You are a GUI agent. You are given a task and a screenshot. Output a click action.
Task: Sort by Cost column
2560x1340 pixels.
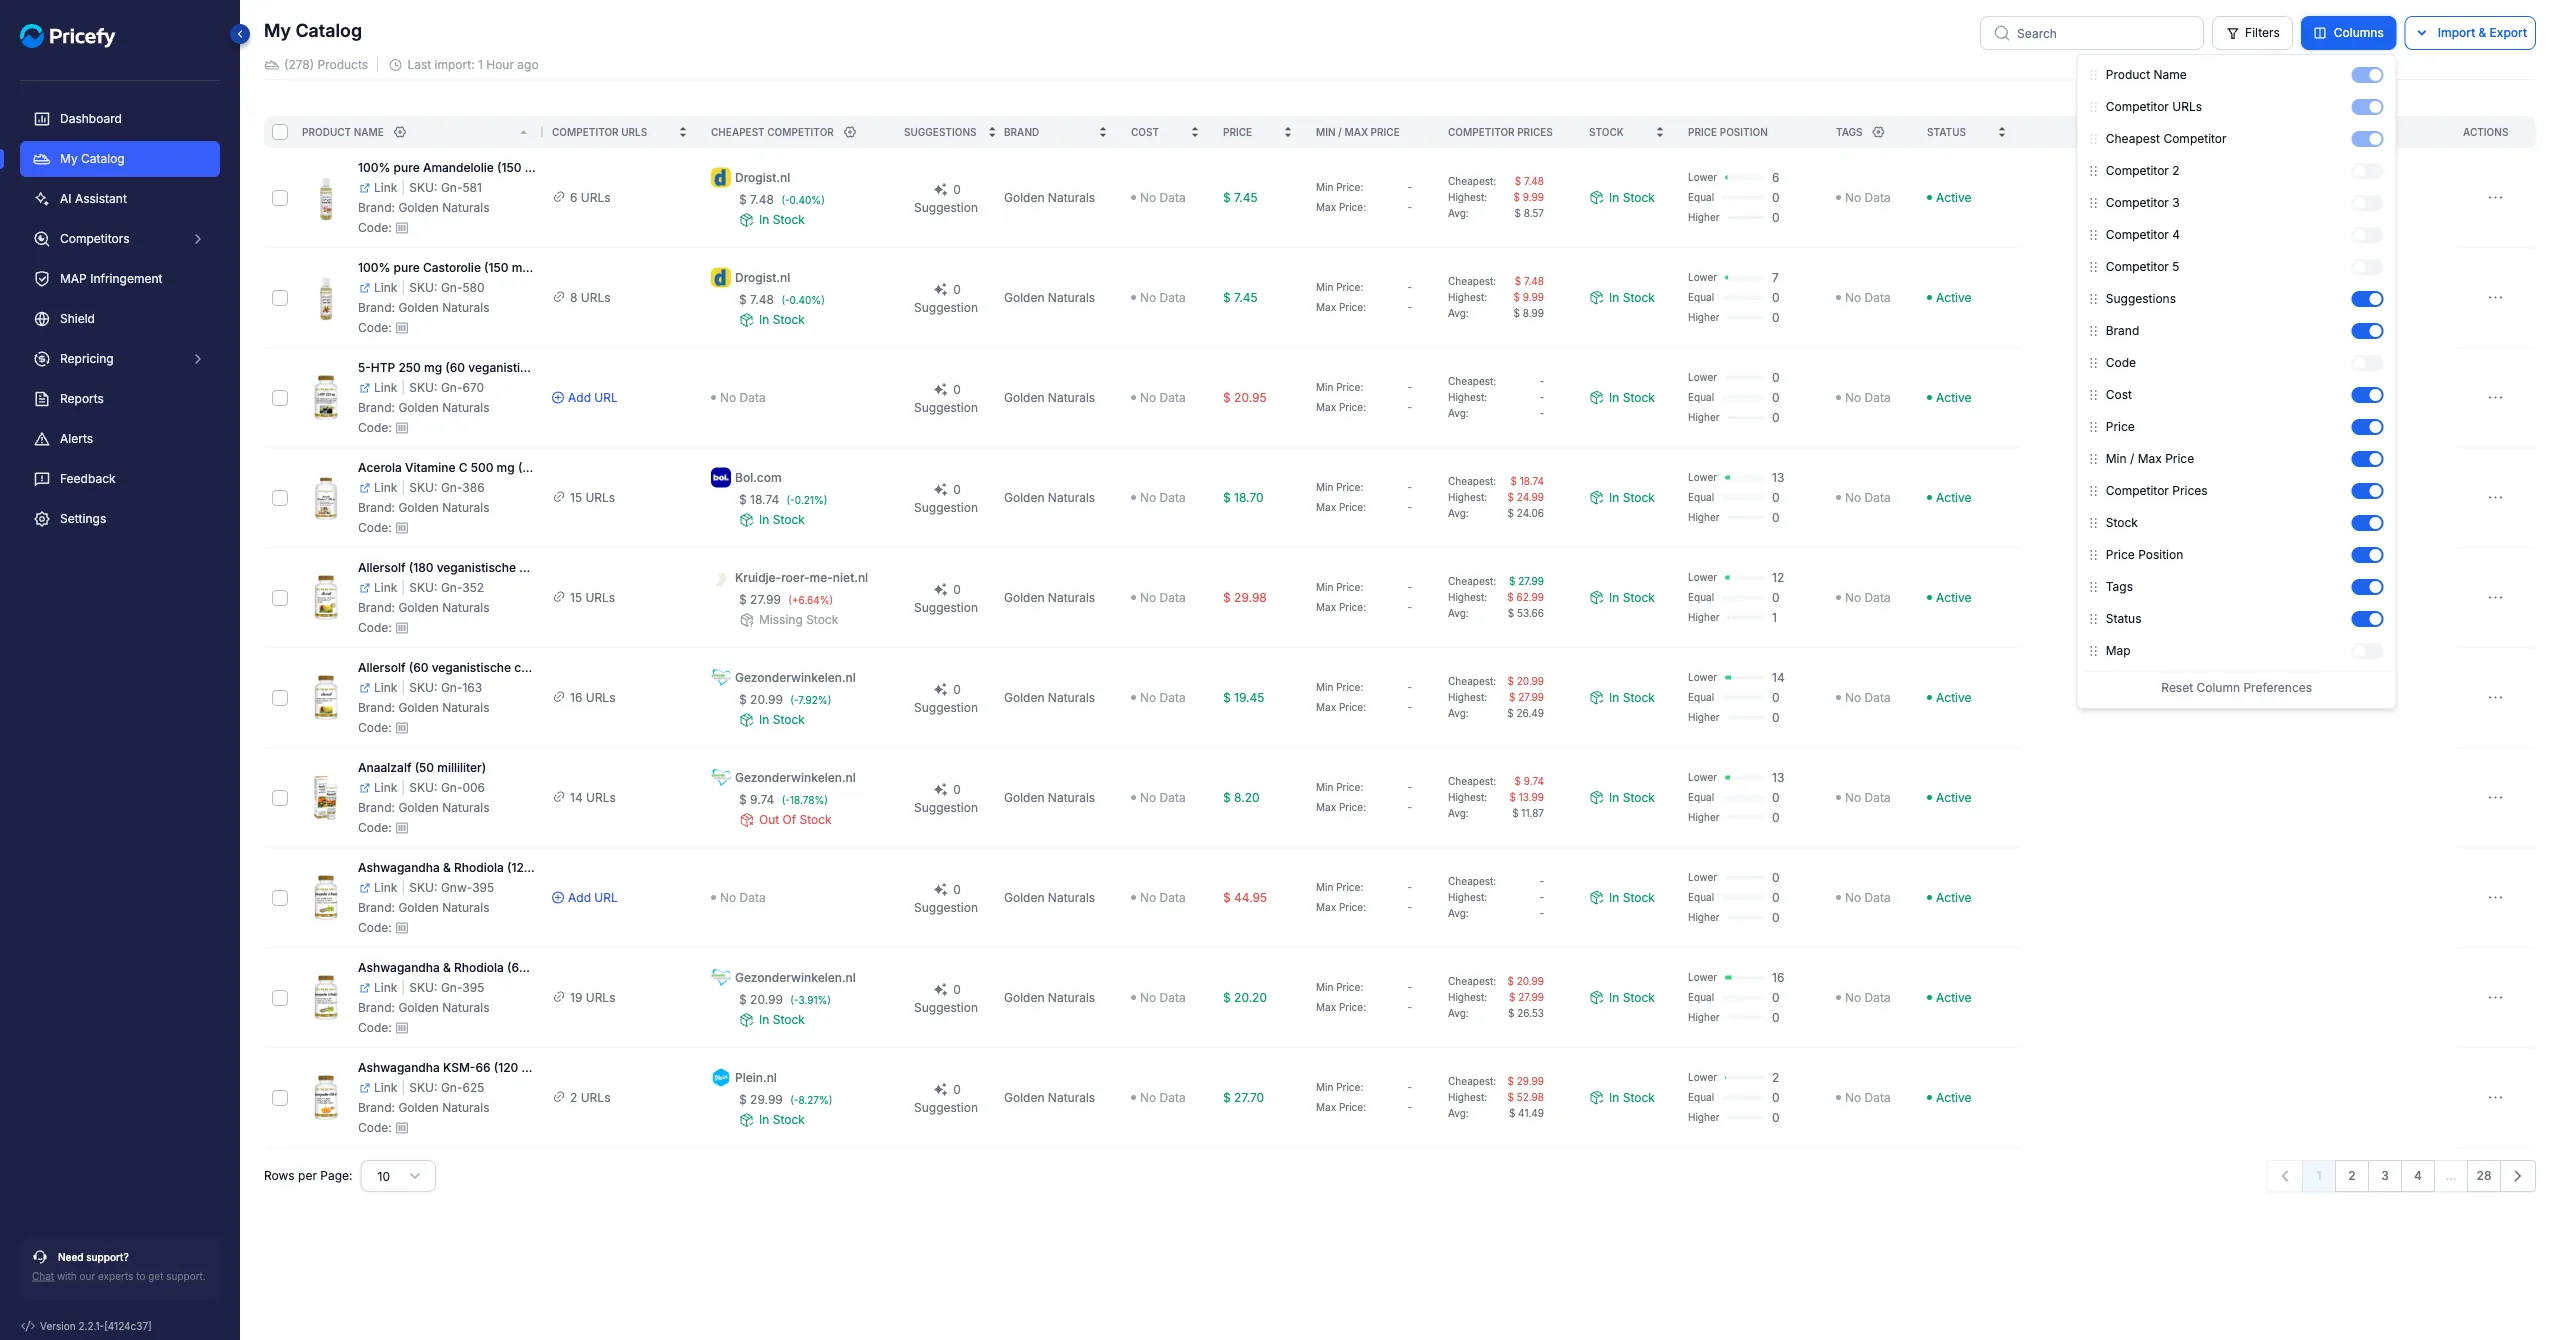tap(1195, 132)
